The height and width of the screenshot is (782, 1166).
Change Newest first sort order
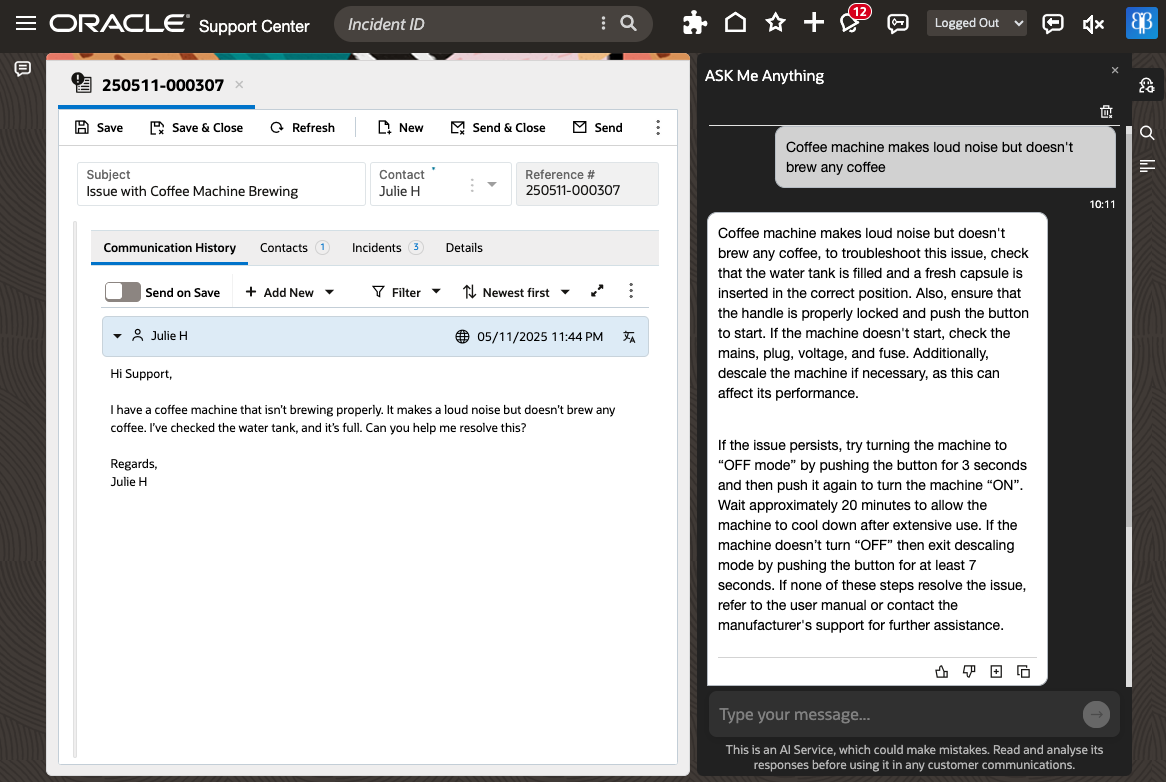(516, 292)
